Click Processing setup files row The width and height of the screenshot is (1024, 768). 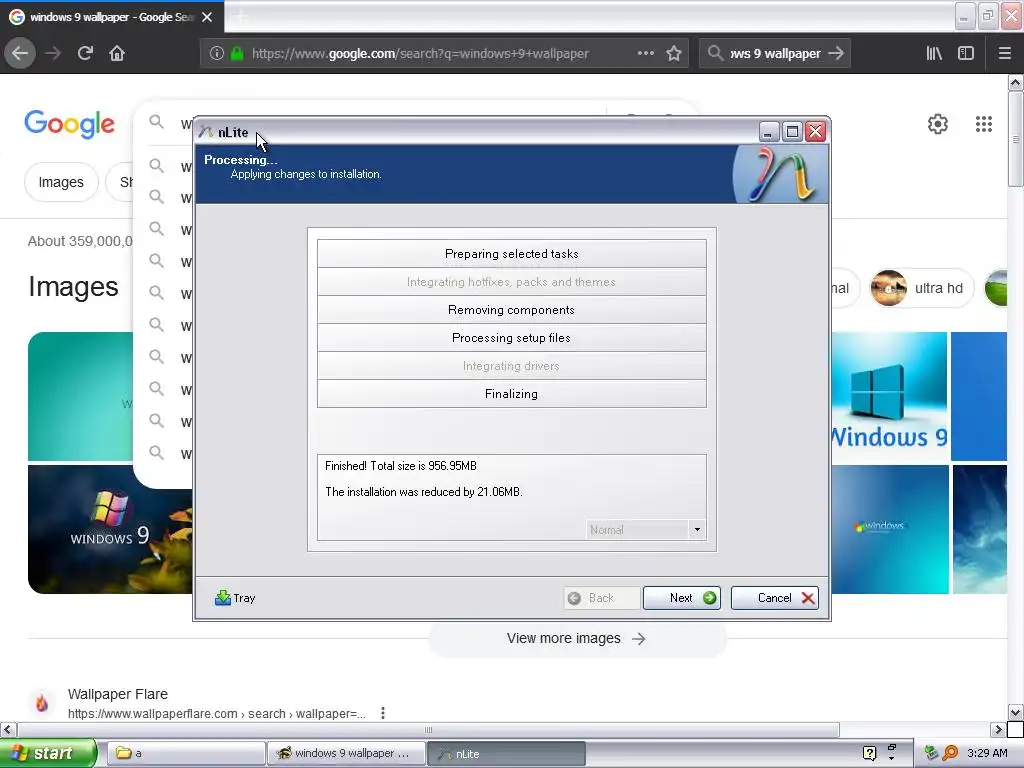511,338
